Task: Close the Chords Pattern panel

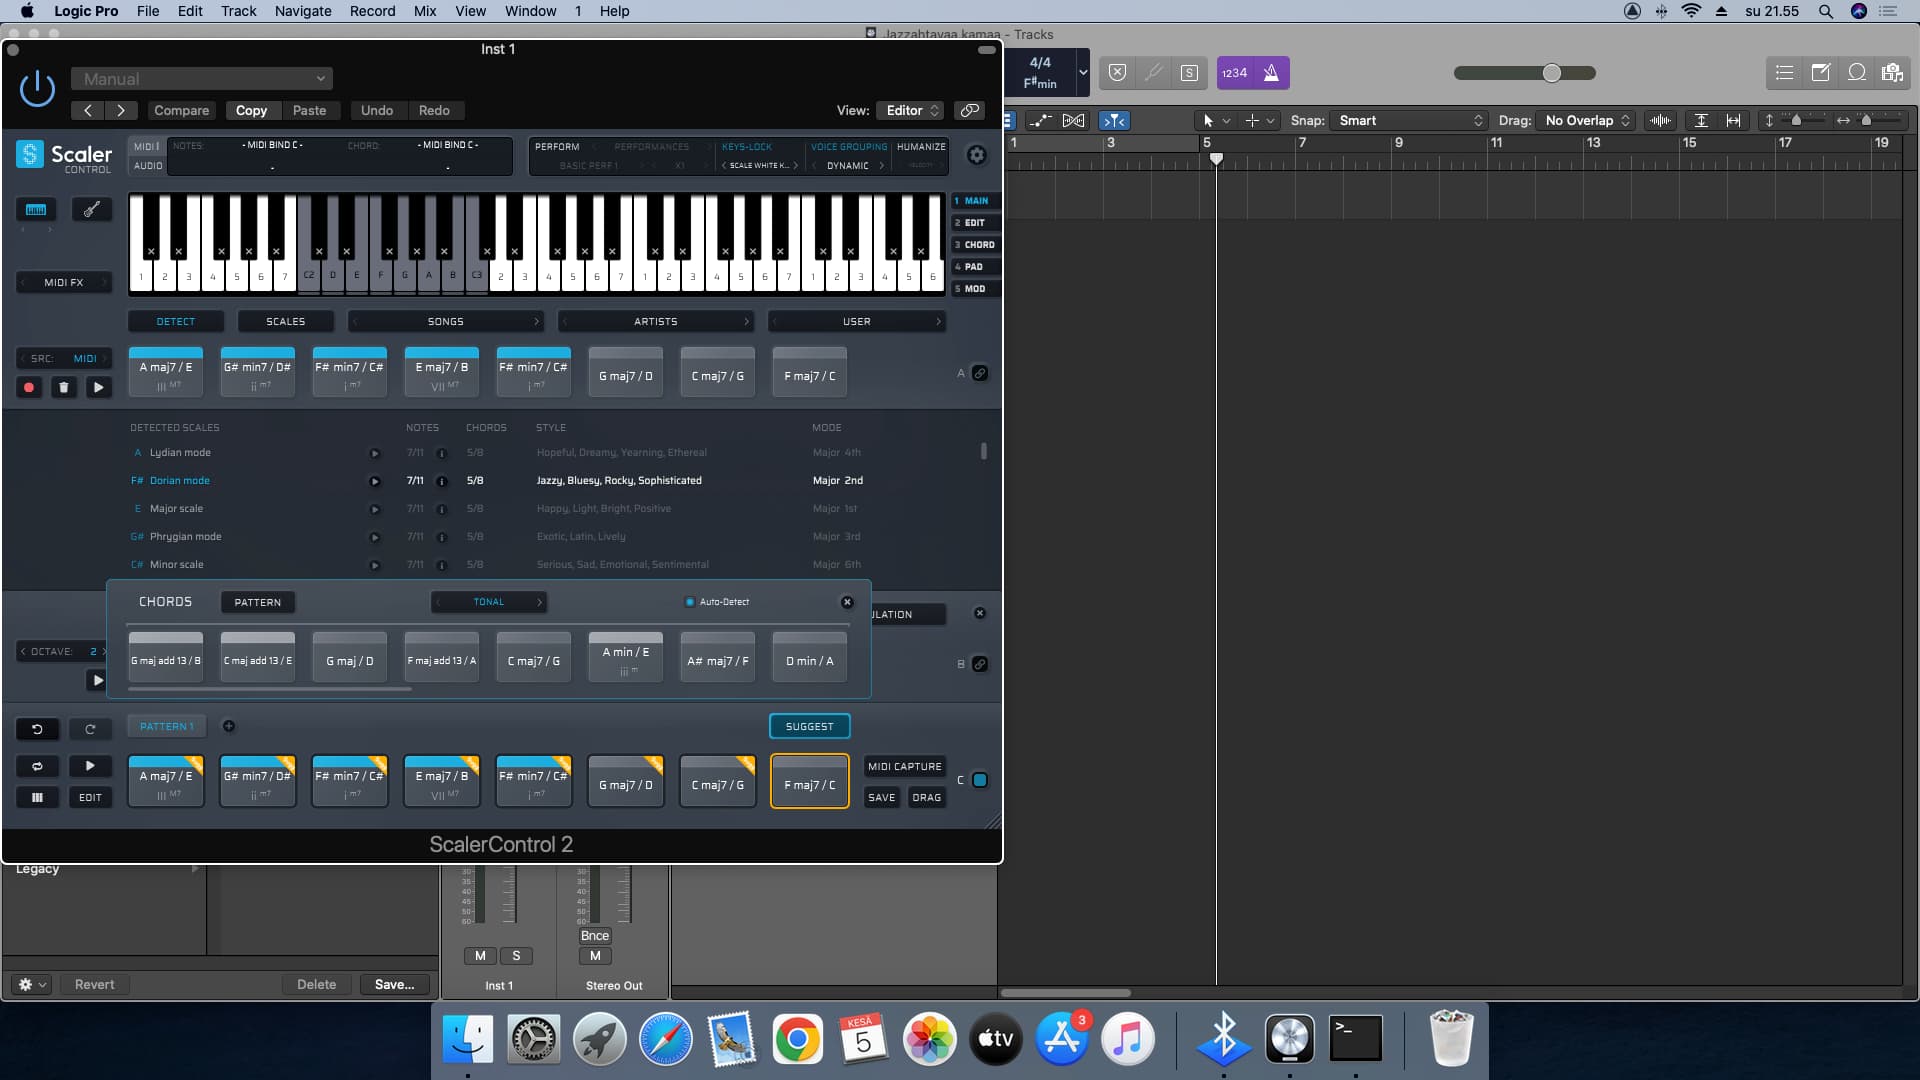Action: (847, 602)
